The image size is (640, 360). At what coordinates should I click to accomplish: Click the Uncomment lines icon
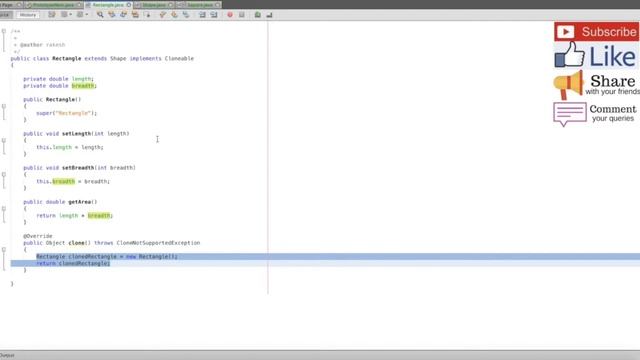269,15
